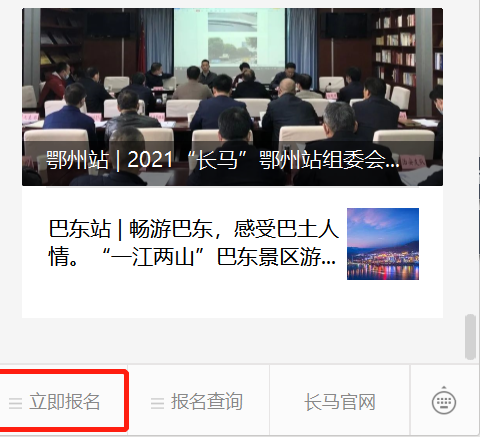Open the 巴东站 畅游巴东 article title

pos(193,243)
